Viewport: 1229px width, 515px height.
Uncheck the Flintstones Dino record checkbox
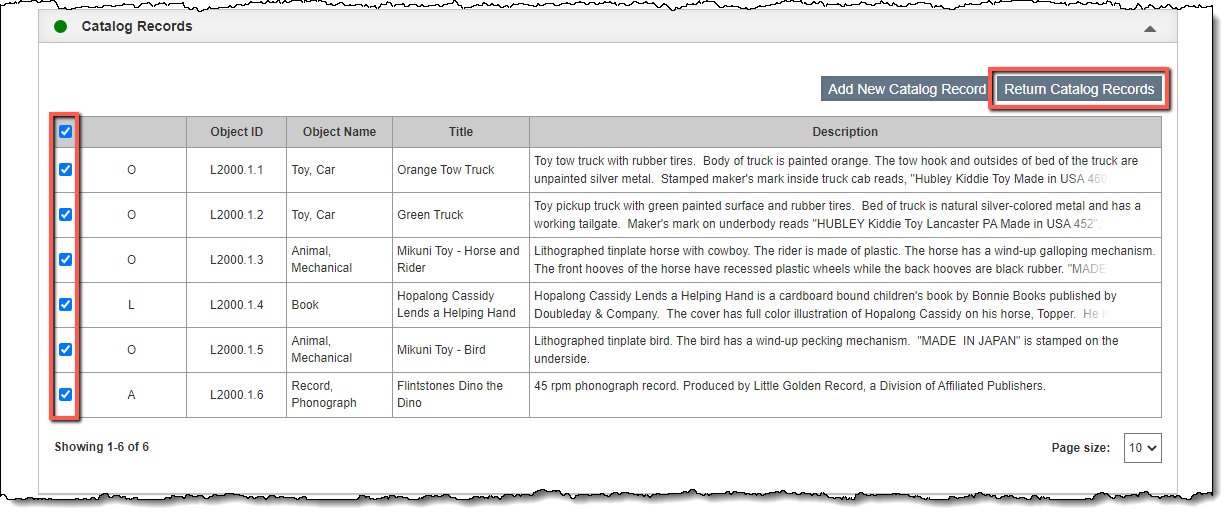coord(65,394)
